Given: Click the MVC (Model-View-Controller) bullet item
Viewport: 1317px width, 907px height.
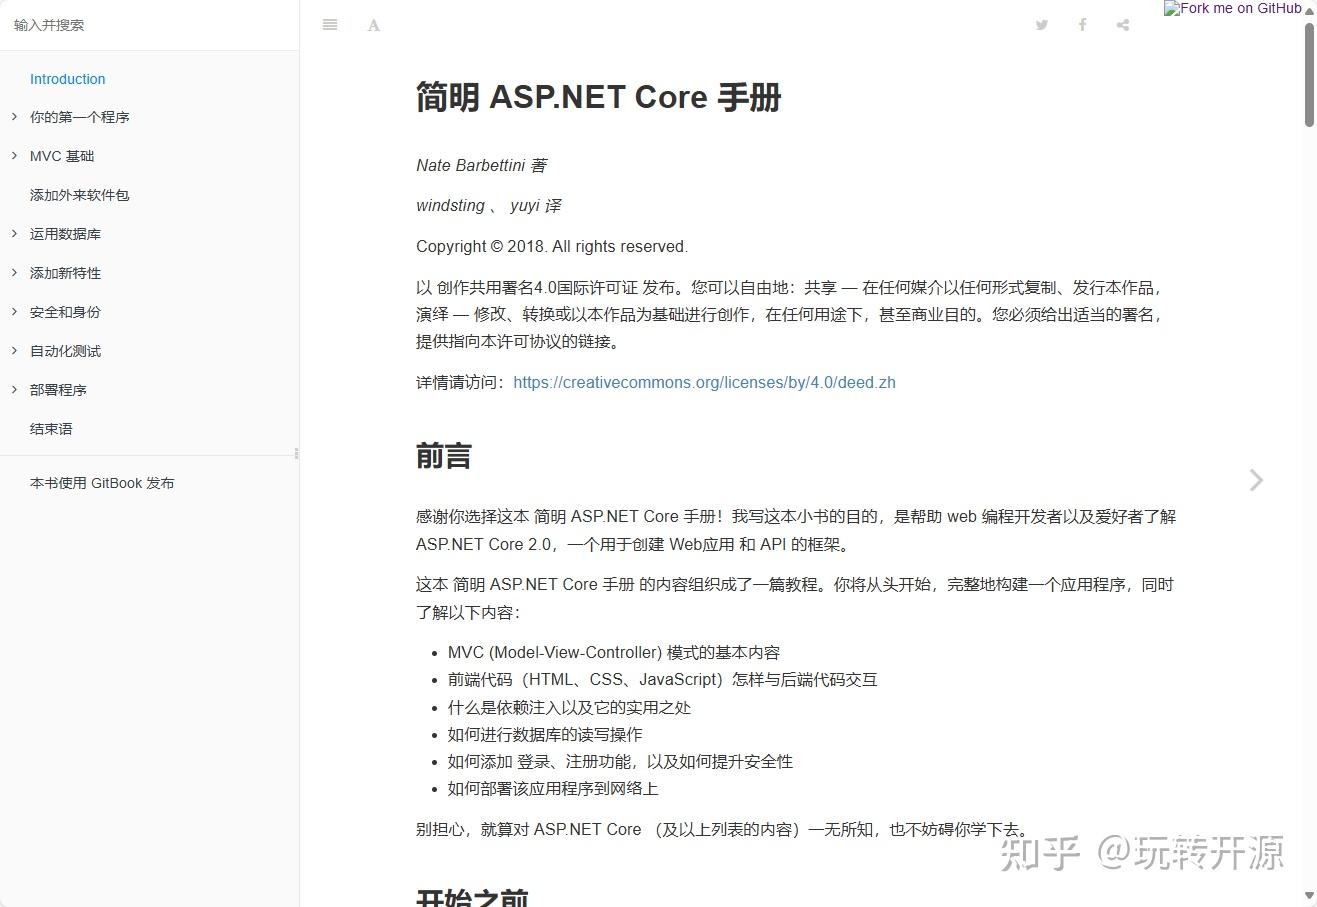Looking at the screenshot, I should click(x=614, y=652).
